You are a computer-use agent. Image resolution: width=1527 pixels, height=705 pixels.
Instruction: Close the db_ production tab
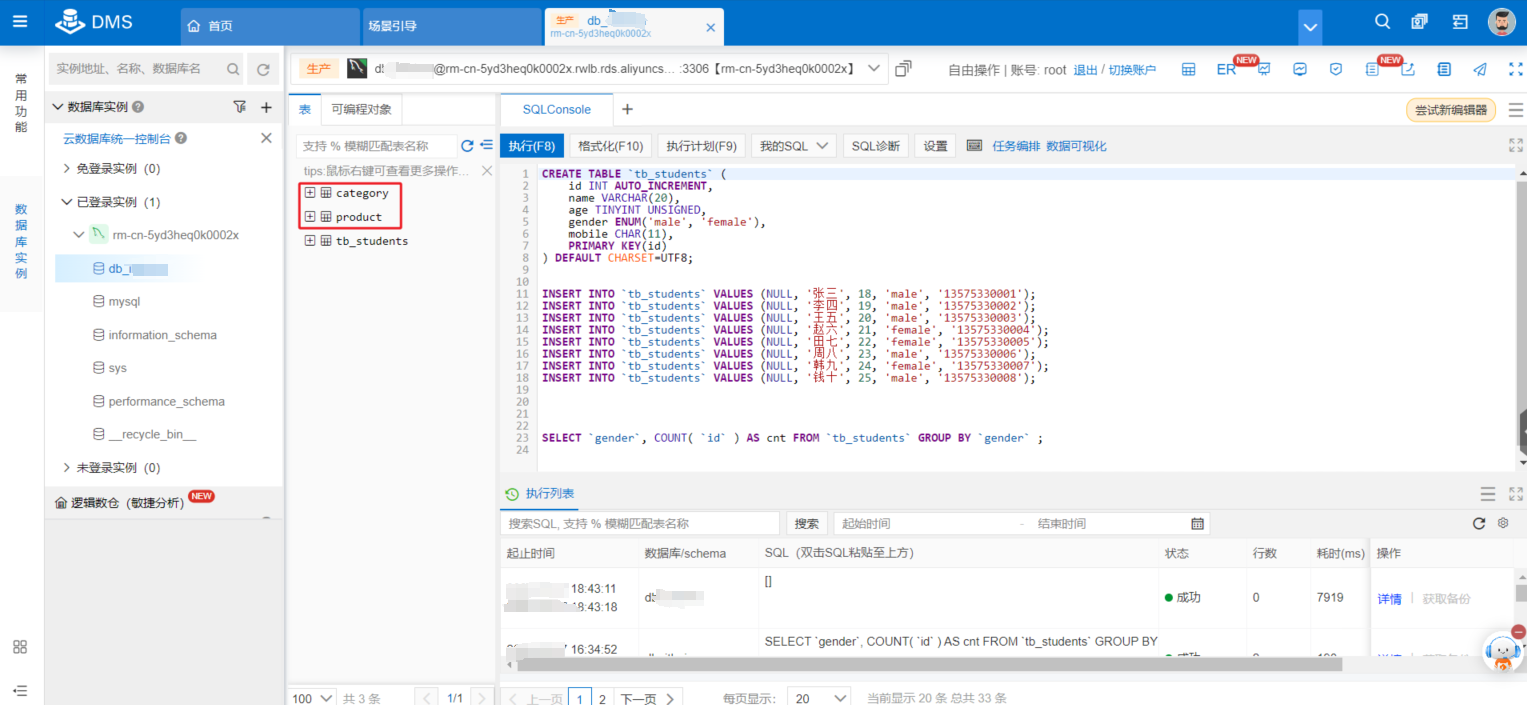(x=711, y=27)
